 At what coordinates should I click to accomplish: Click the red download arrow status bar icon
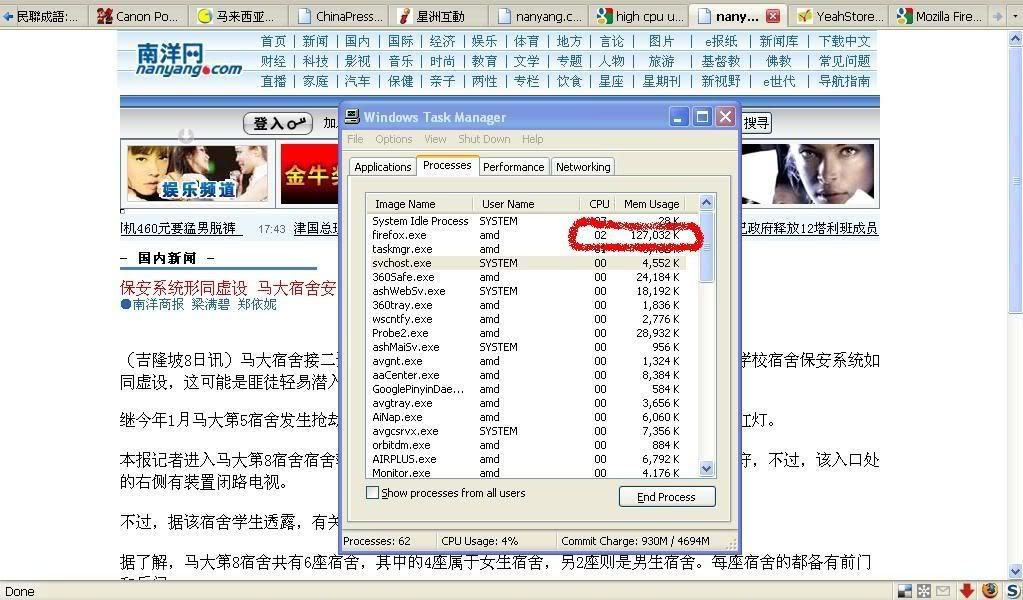pyautogui.click(x=966, y=591)
